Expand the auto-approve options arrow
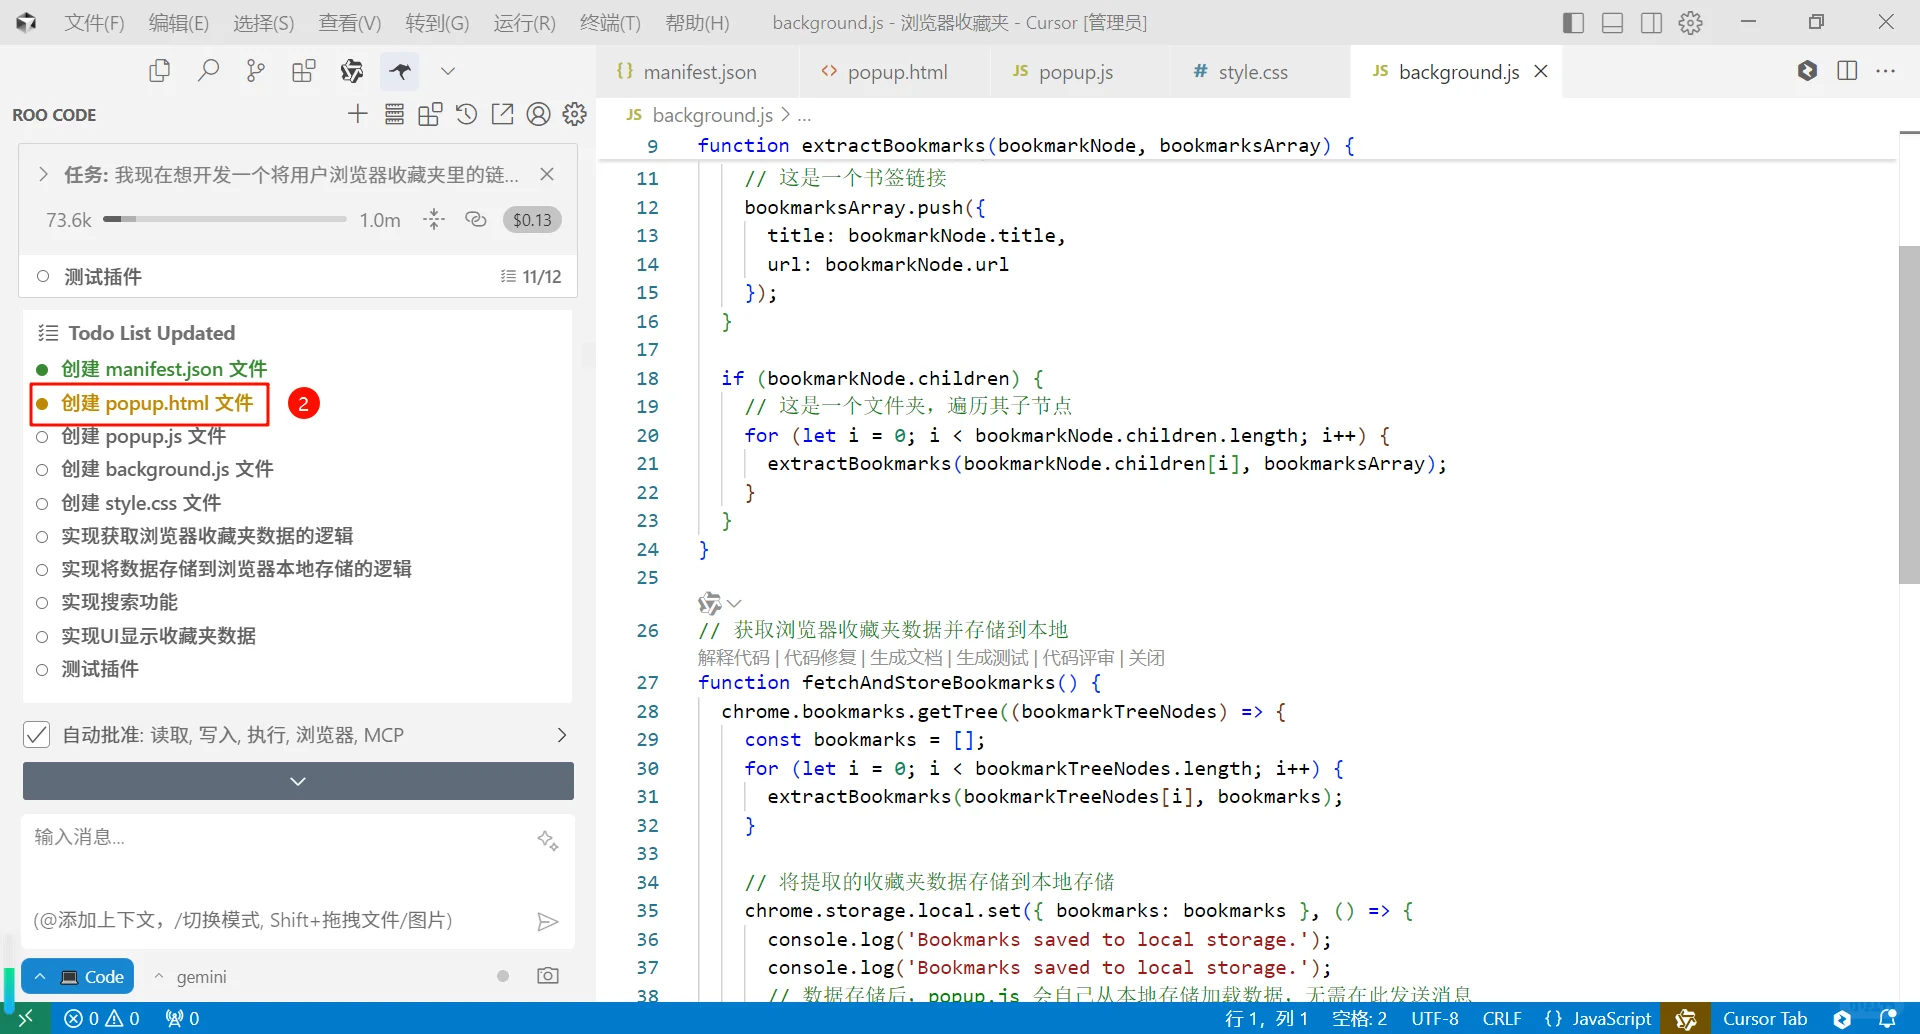Image resolution: width=1920 pixels, height=1034 pixels. pyautogui.click(x=561, y=735)
